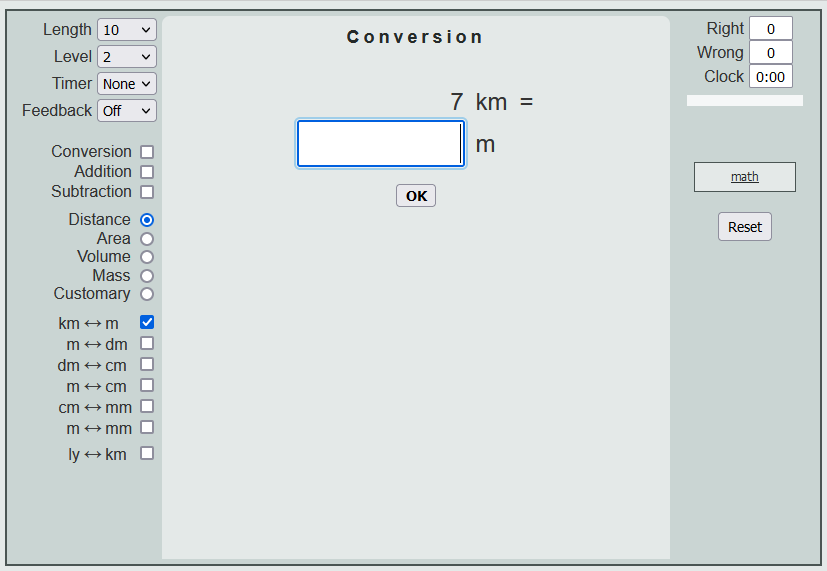Screen dimensions: 827x571
Task: Select the Mass radio button
Action: coord(147,276)
